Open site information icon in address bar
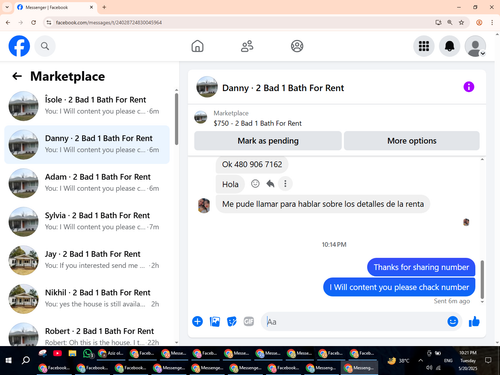Viewport: 500px width, 375px height. point(49,22)
